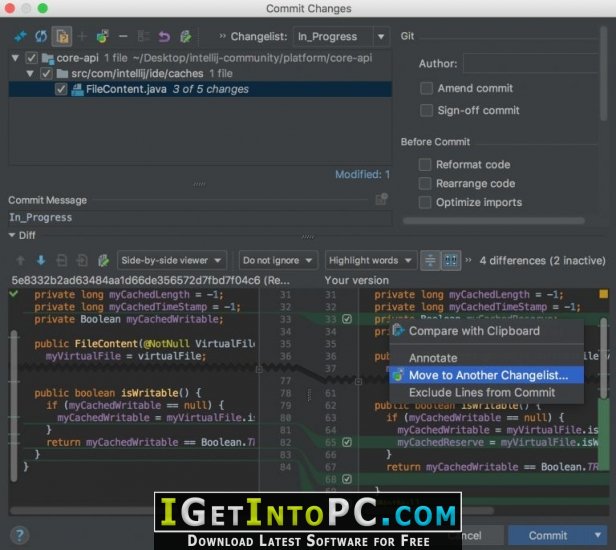Click the greyed-out plus add icon

[82, 37]
